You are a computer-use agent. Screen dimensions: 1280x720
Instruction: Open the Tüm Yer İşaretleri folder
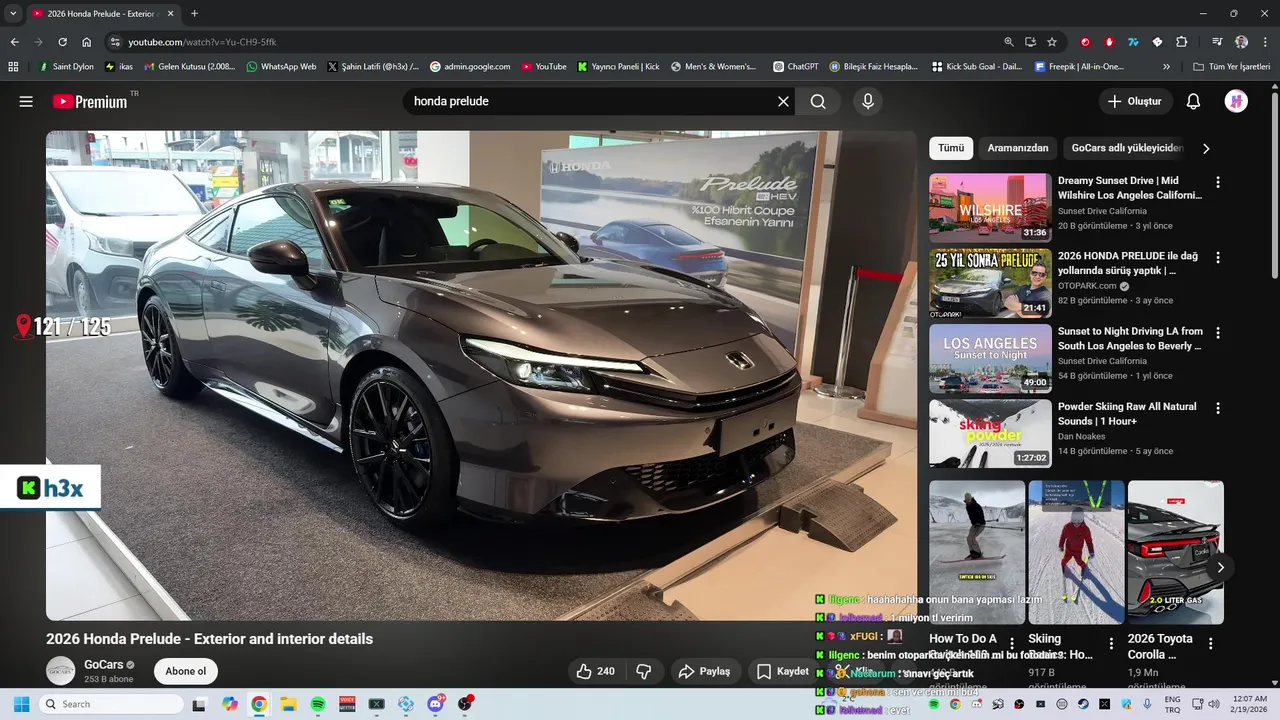coord(1232,67)
